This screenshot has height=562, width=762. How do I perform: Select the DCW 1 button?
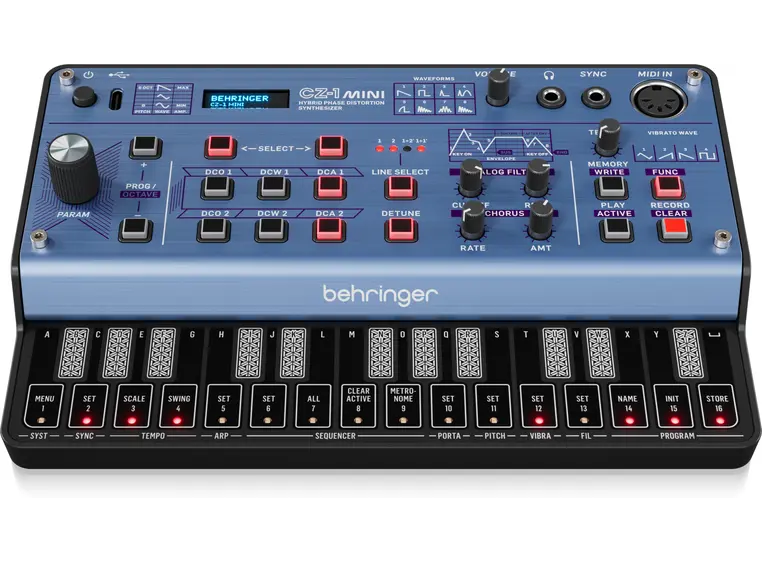[x=274, y=188]
